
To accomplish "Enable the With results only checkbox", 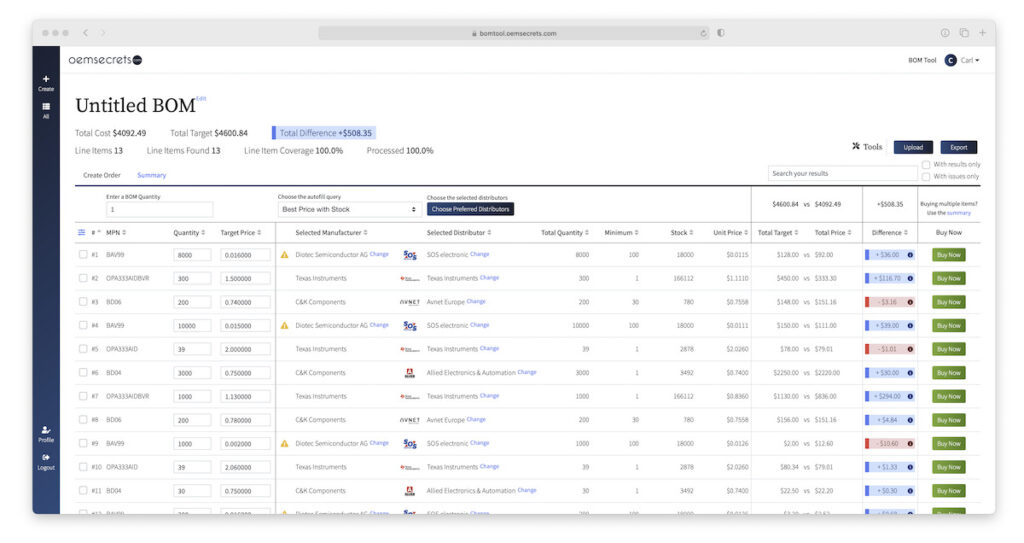I will click(x=926, y=165).
